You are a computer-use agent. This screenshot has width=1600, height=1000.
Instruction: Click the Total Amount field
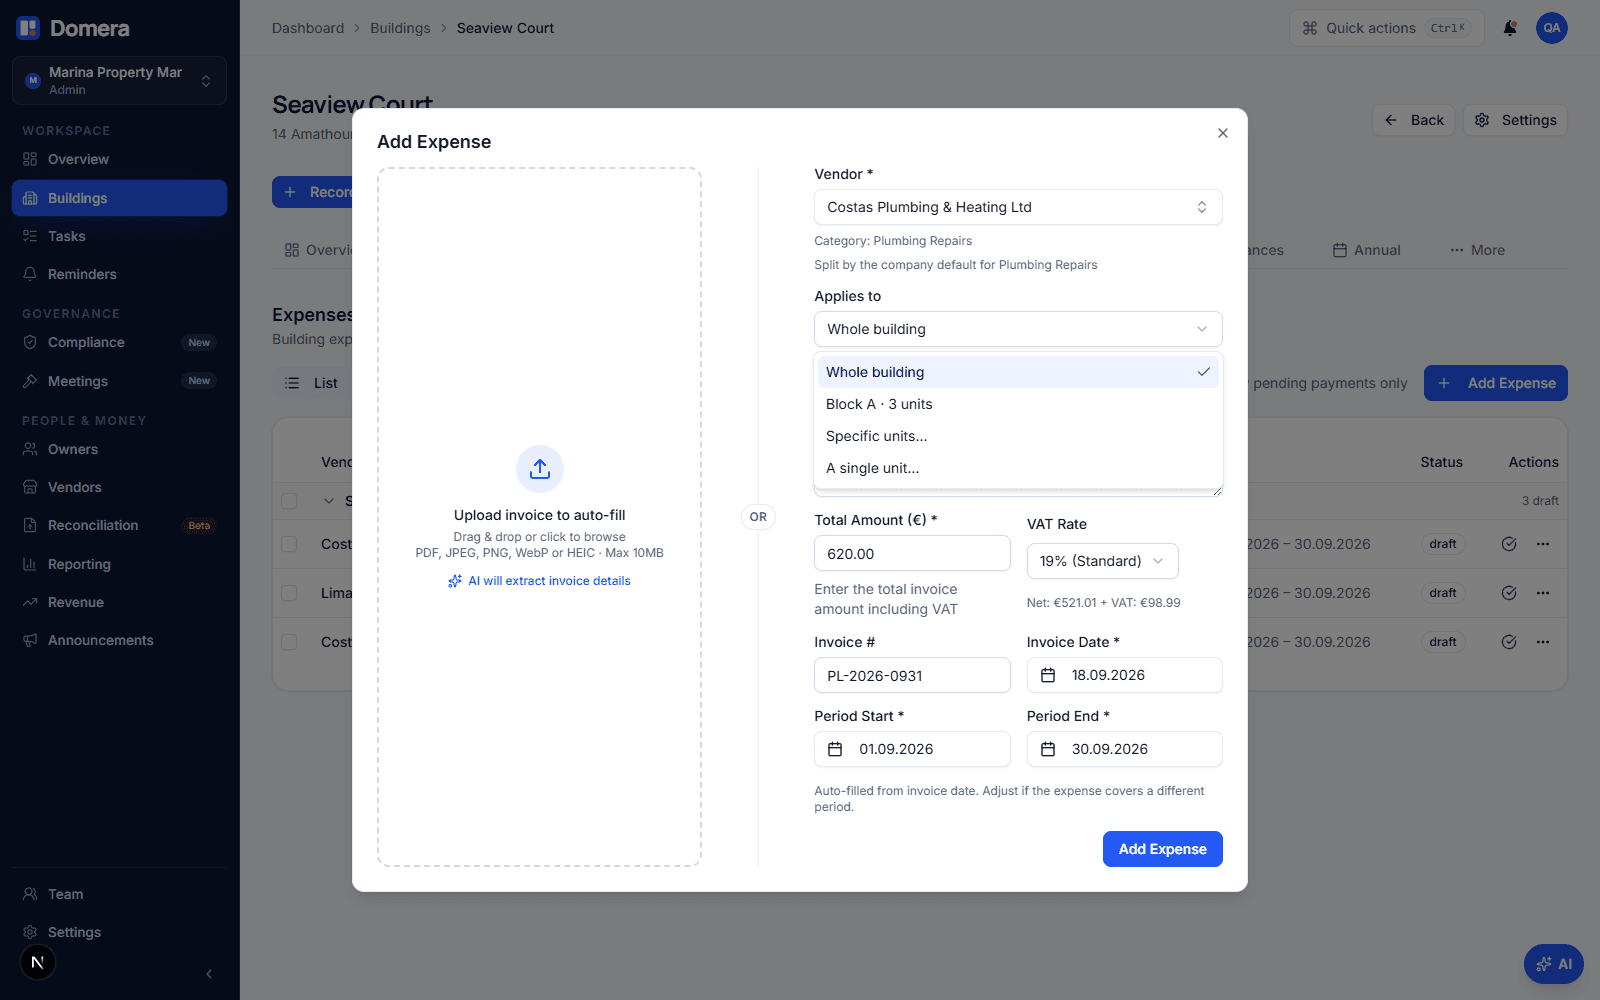pyautogui.click(x=912, y=553)
